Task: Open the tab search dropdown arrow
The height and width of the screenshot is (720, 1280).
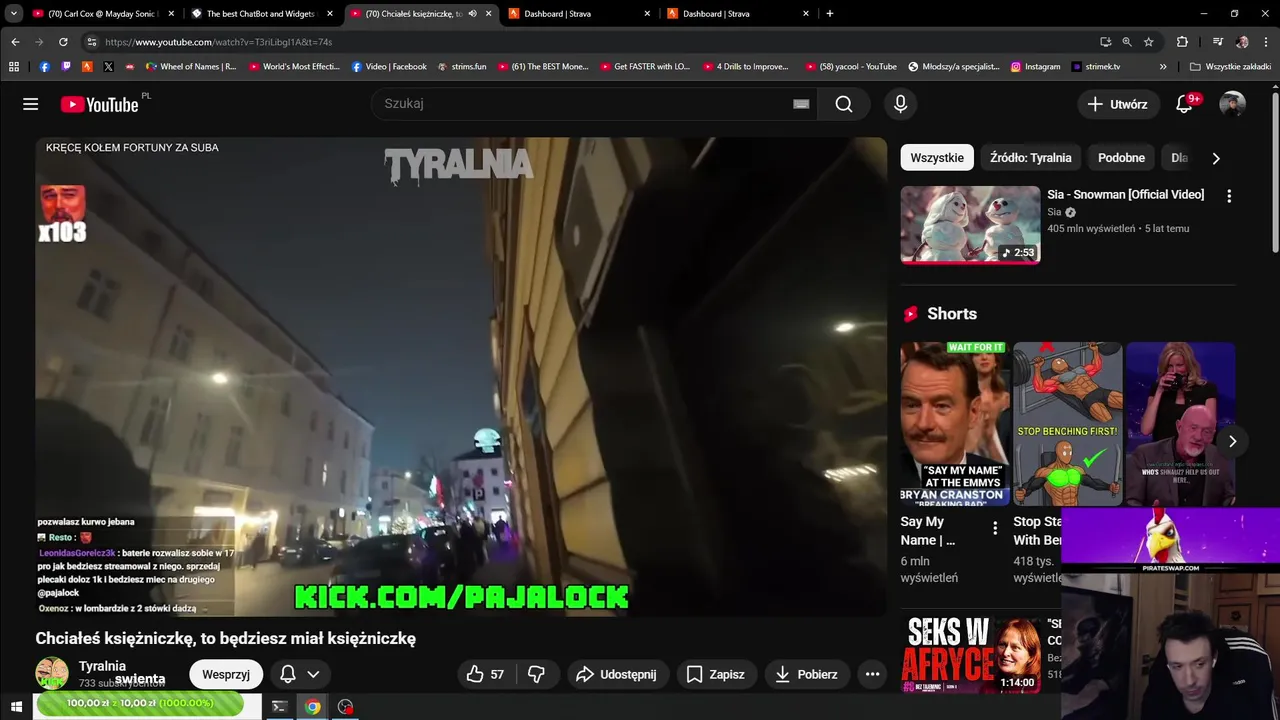Action: coord(14,14)
